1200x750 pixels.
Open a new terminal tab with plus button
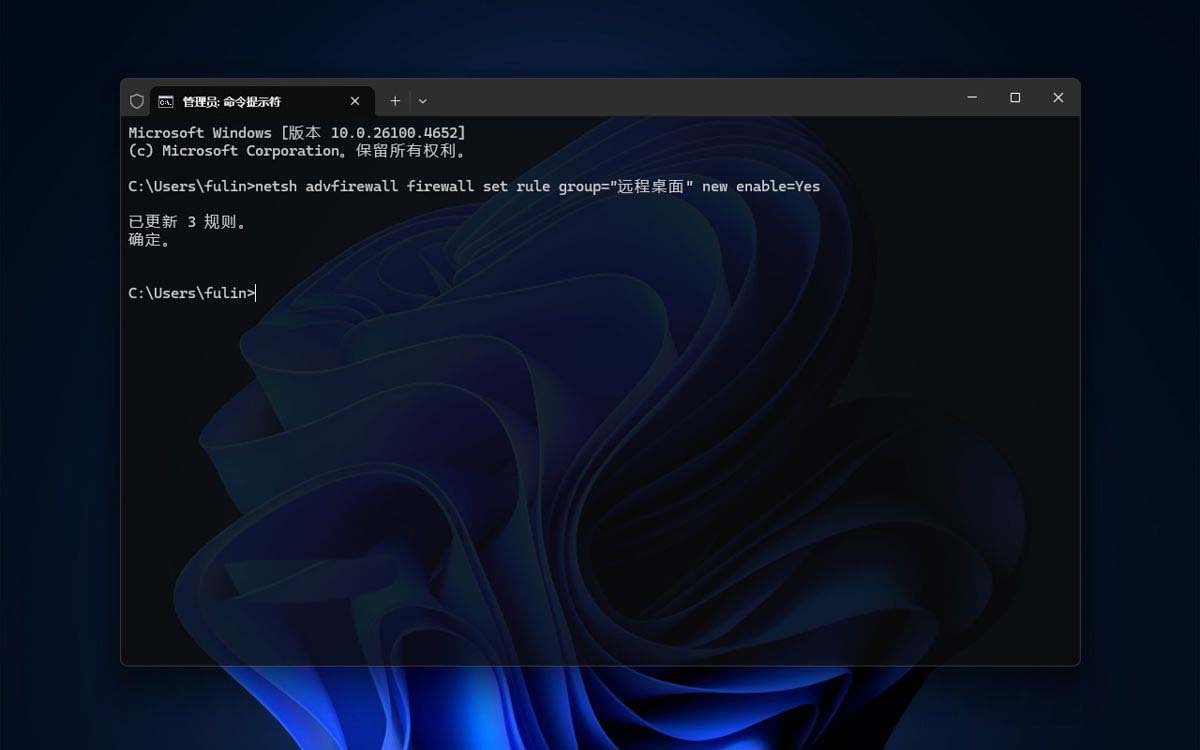pos(395,101)
